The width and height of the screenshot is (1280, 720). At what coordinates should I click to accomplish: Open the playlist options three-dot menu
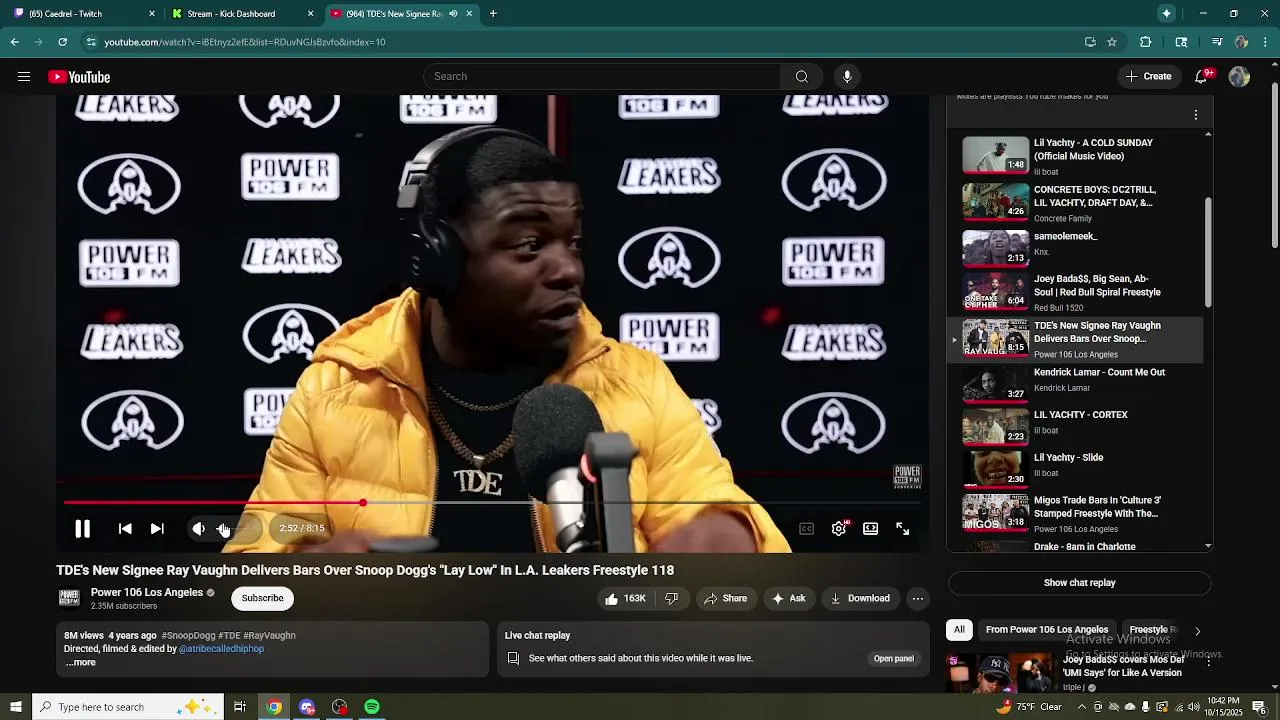pyautogui.click(x=1196, y=115)
